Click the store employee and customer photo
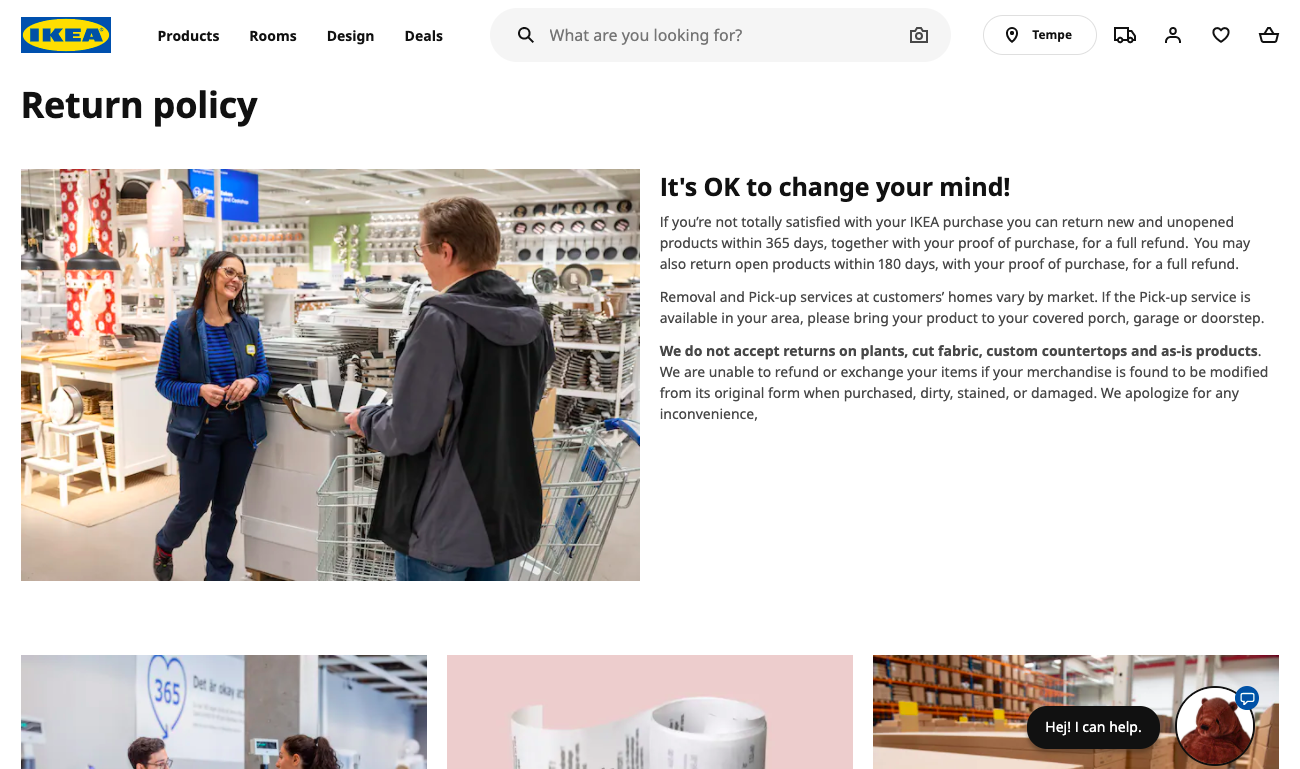1300x769 pixels. click(x=330, y=375)
